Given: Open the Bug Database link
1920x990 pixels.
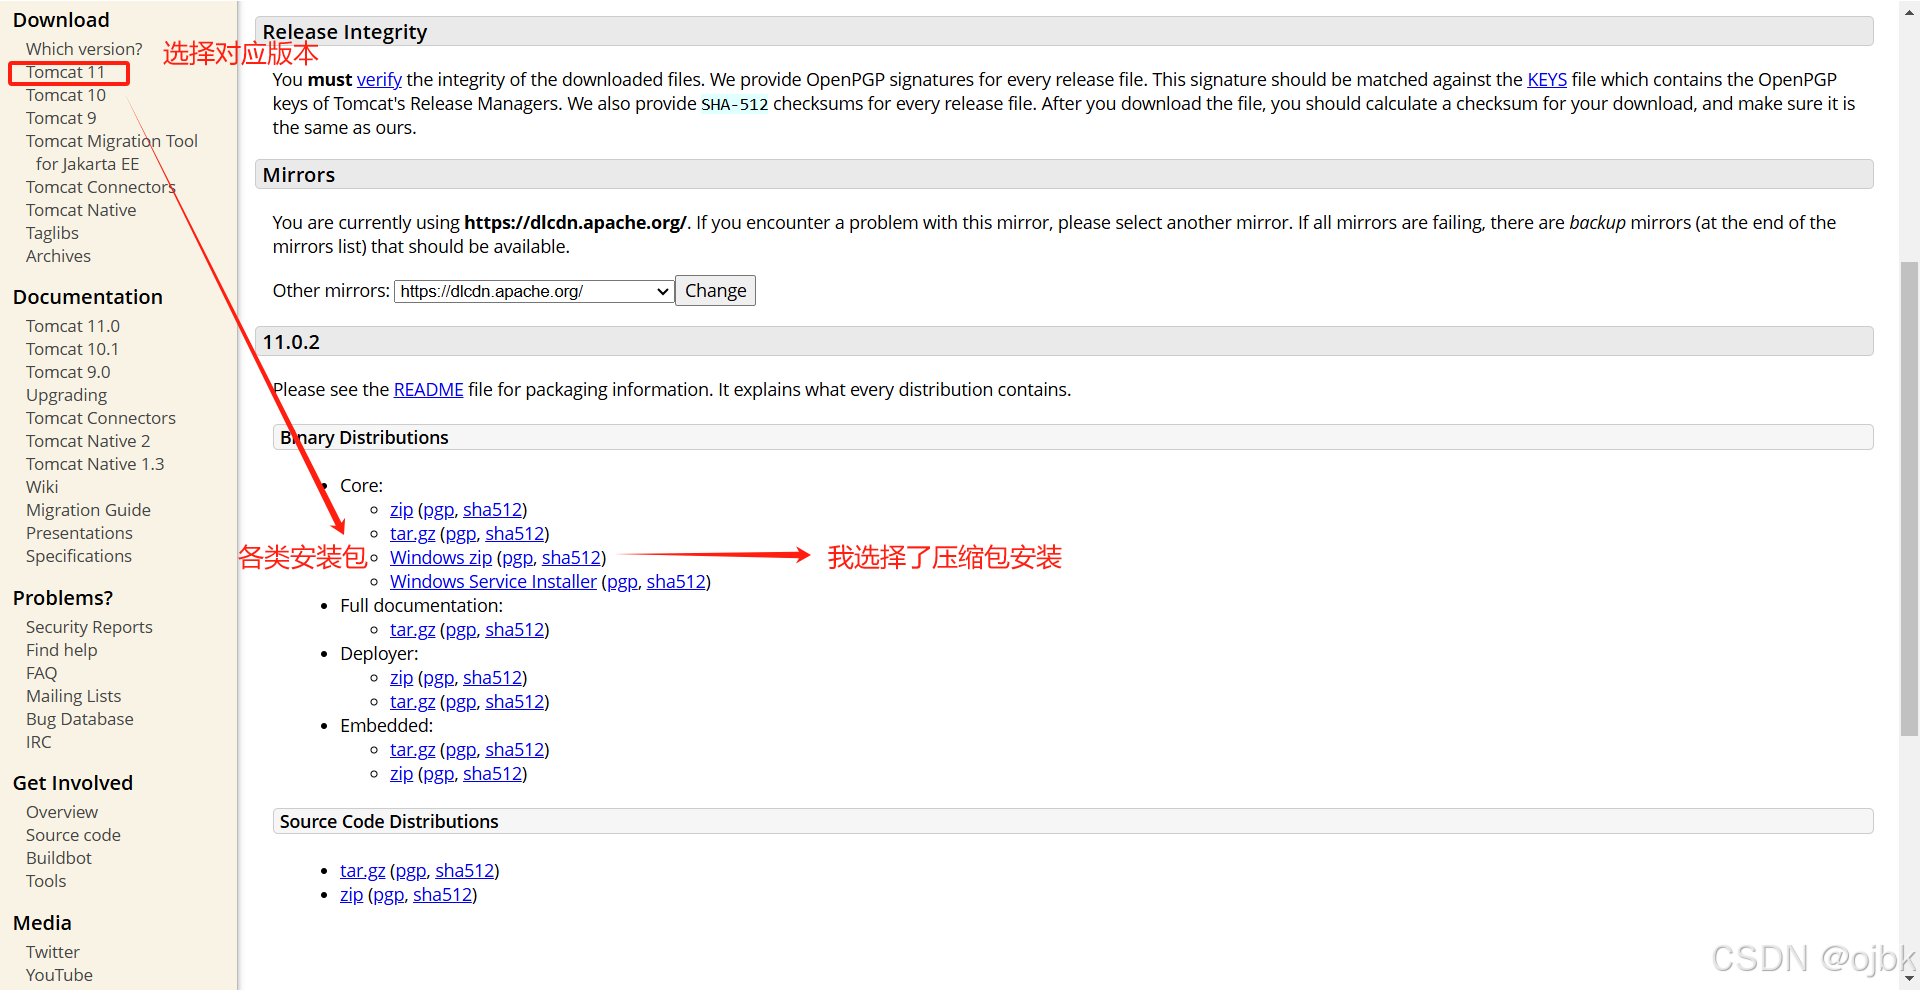Looking at the screenshot, I should point(80,719).
